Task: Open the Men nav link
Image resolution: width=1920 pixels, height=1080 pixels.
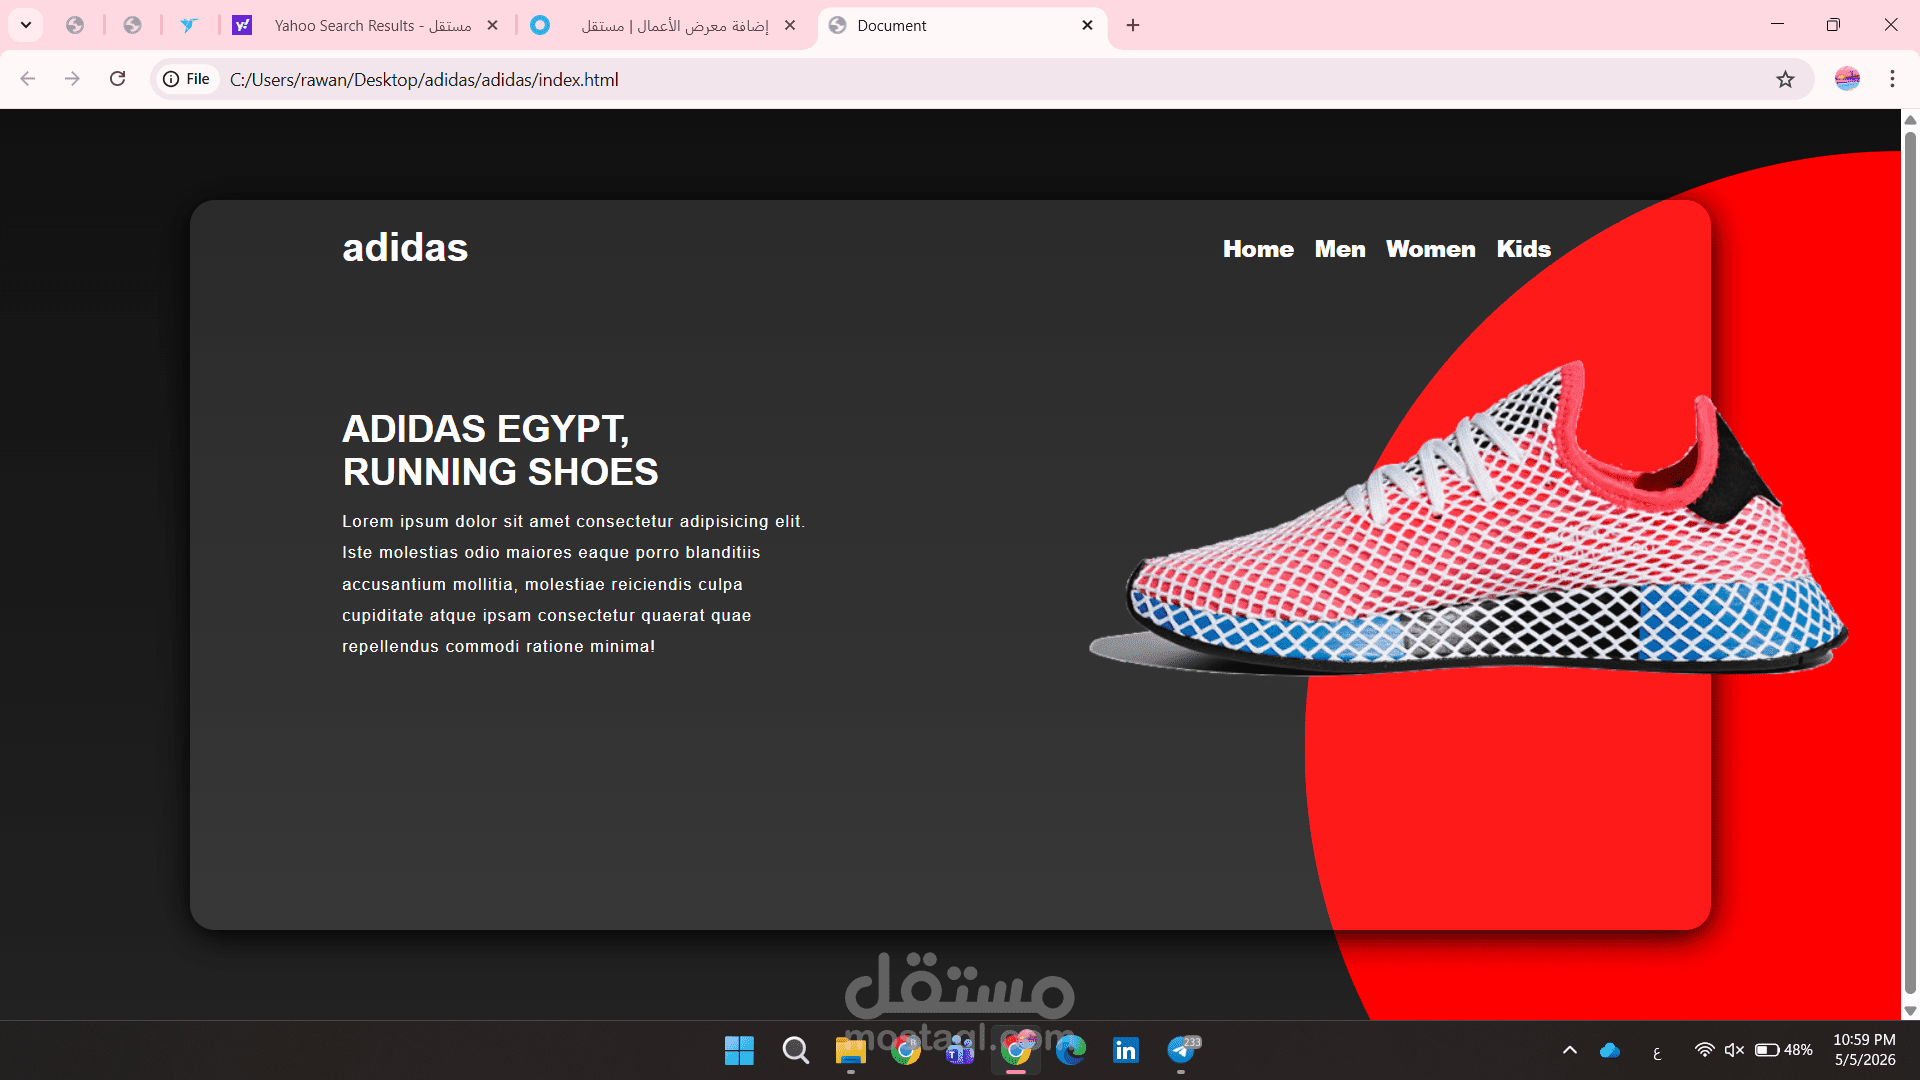Action: click(1340, 249)
